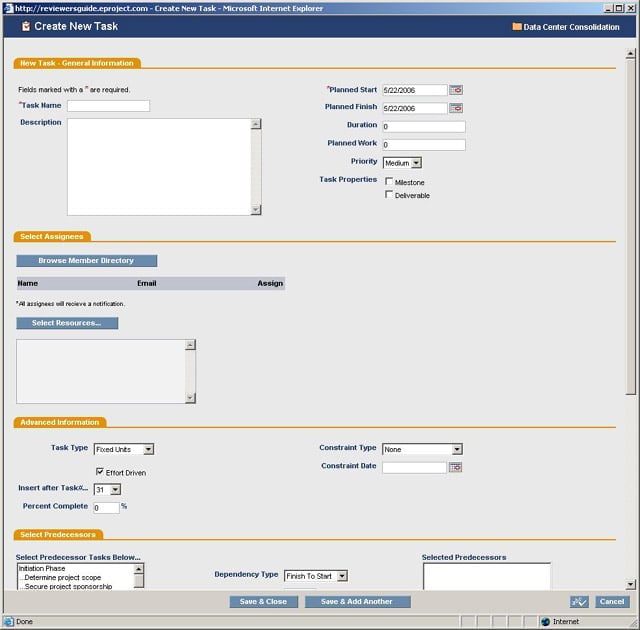Check the Milestone checkbox
The height and width of the screenshot is (630, 640).
click(389, 181)
